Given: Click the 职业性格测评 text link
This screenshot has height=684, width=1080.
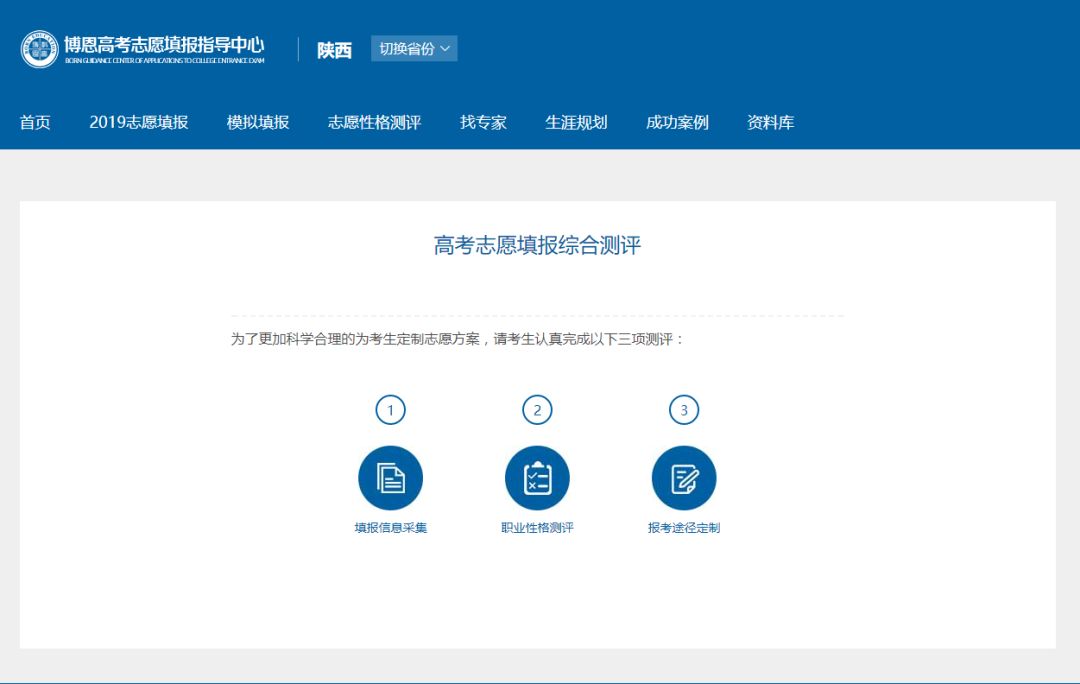Looking at the screenshot, I should (537, 528).
